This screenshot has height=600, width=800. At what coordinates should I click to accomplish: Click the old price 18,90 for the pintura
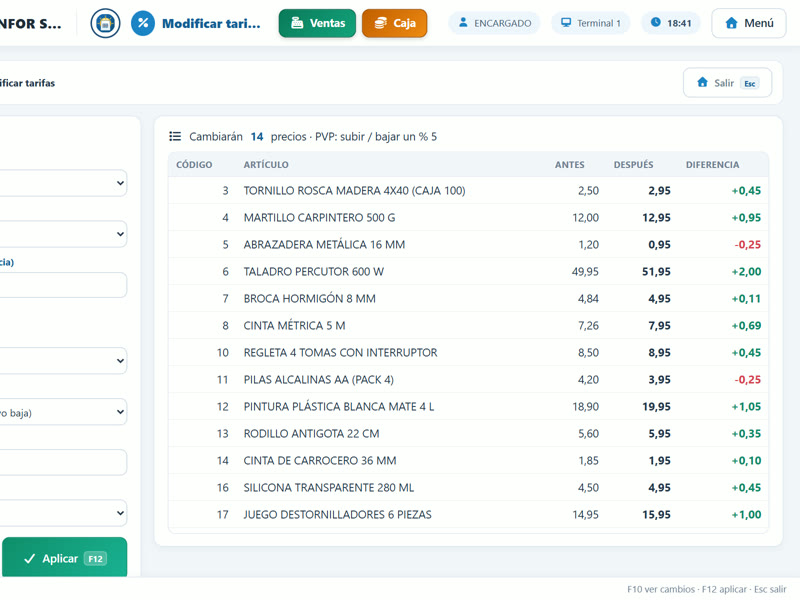585,407
